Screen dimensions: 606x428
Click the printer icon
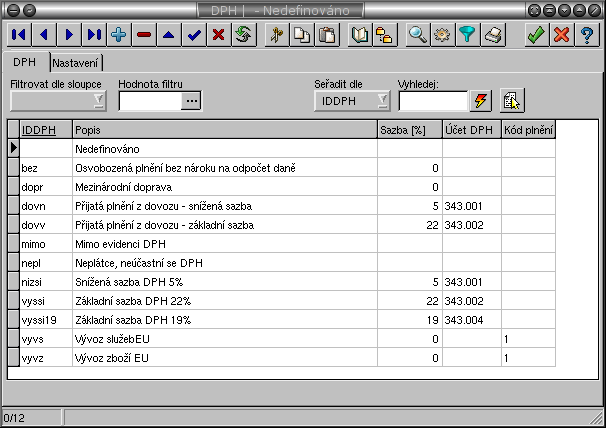[x=493, y=34]
